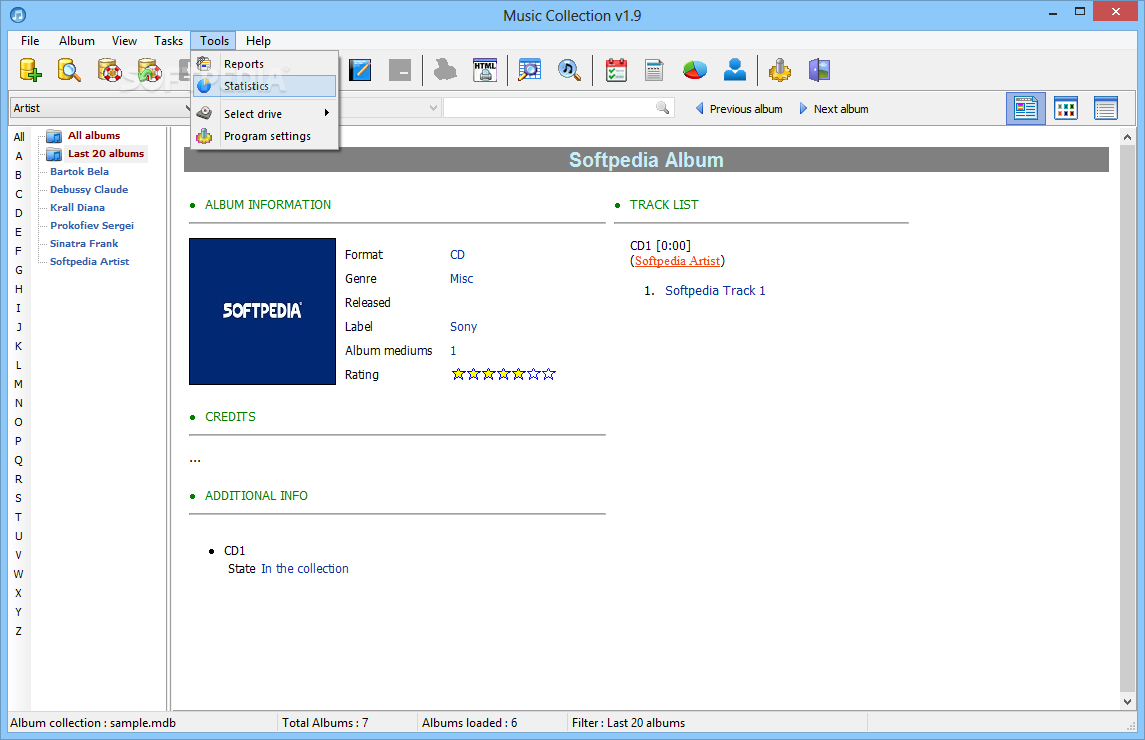Close the open Tools menu
Image resolution: width=1145 pixels, height=740 pixels.
(214, 41)
